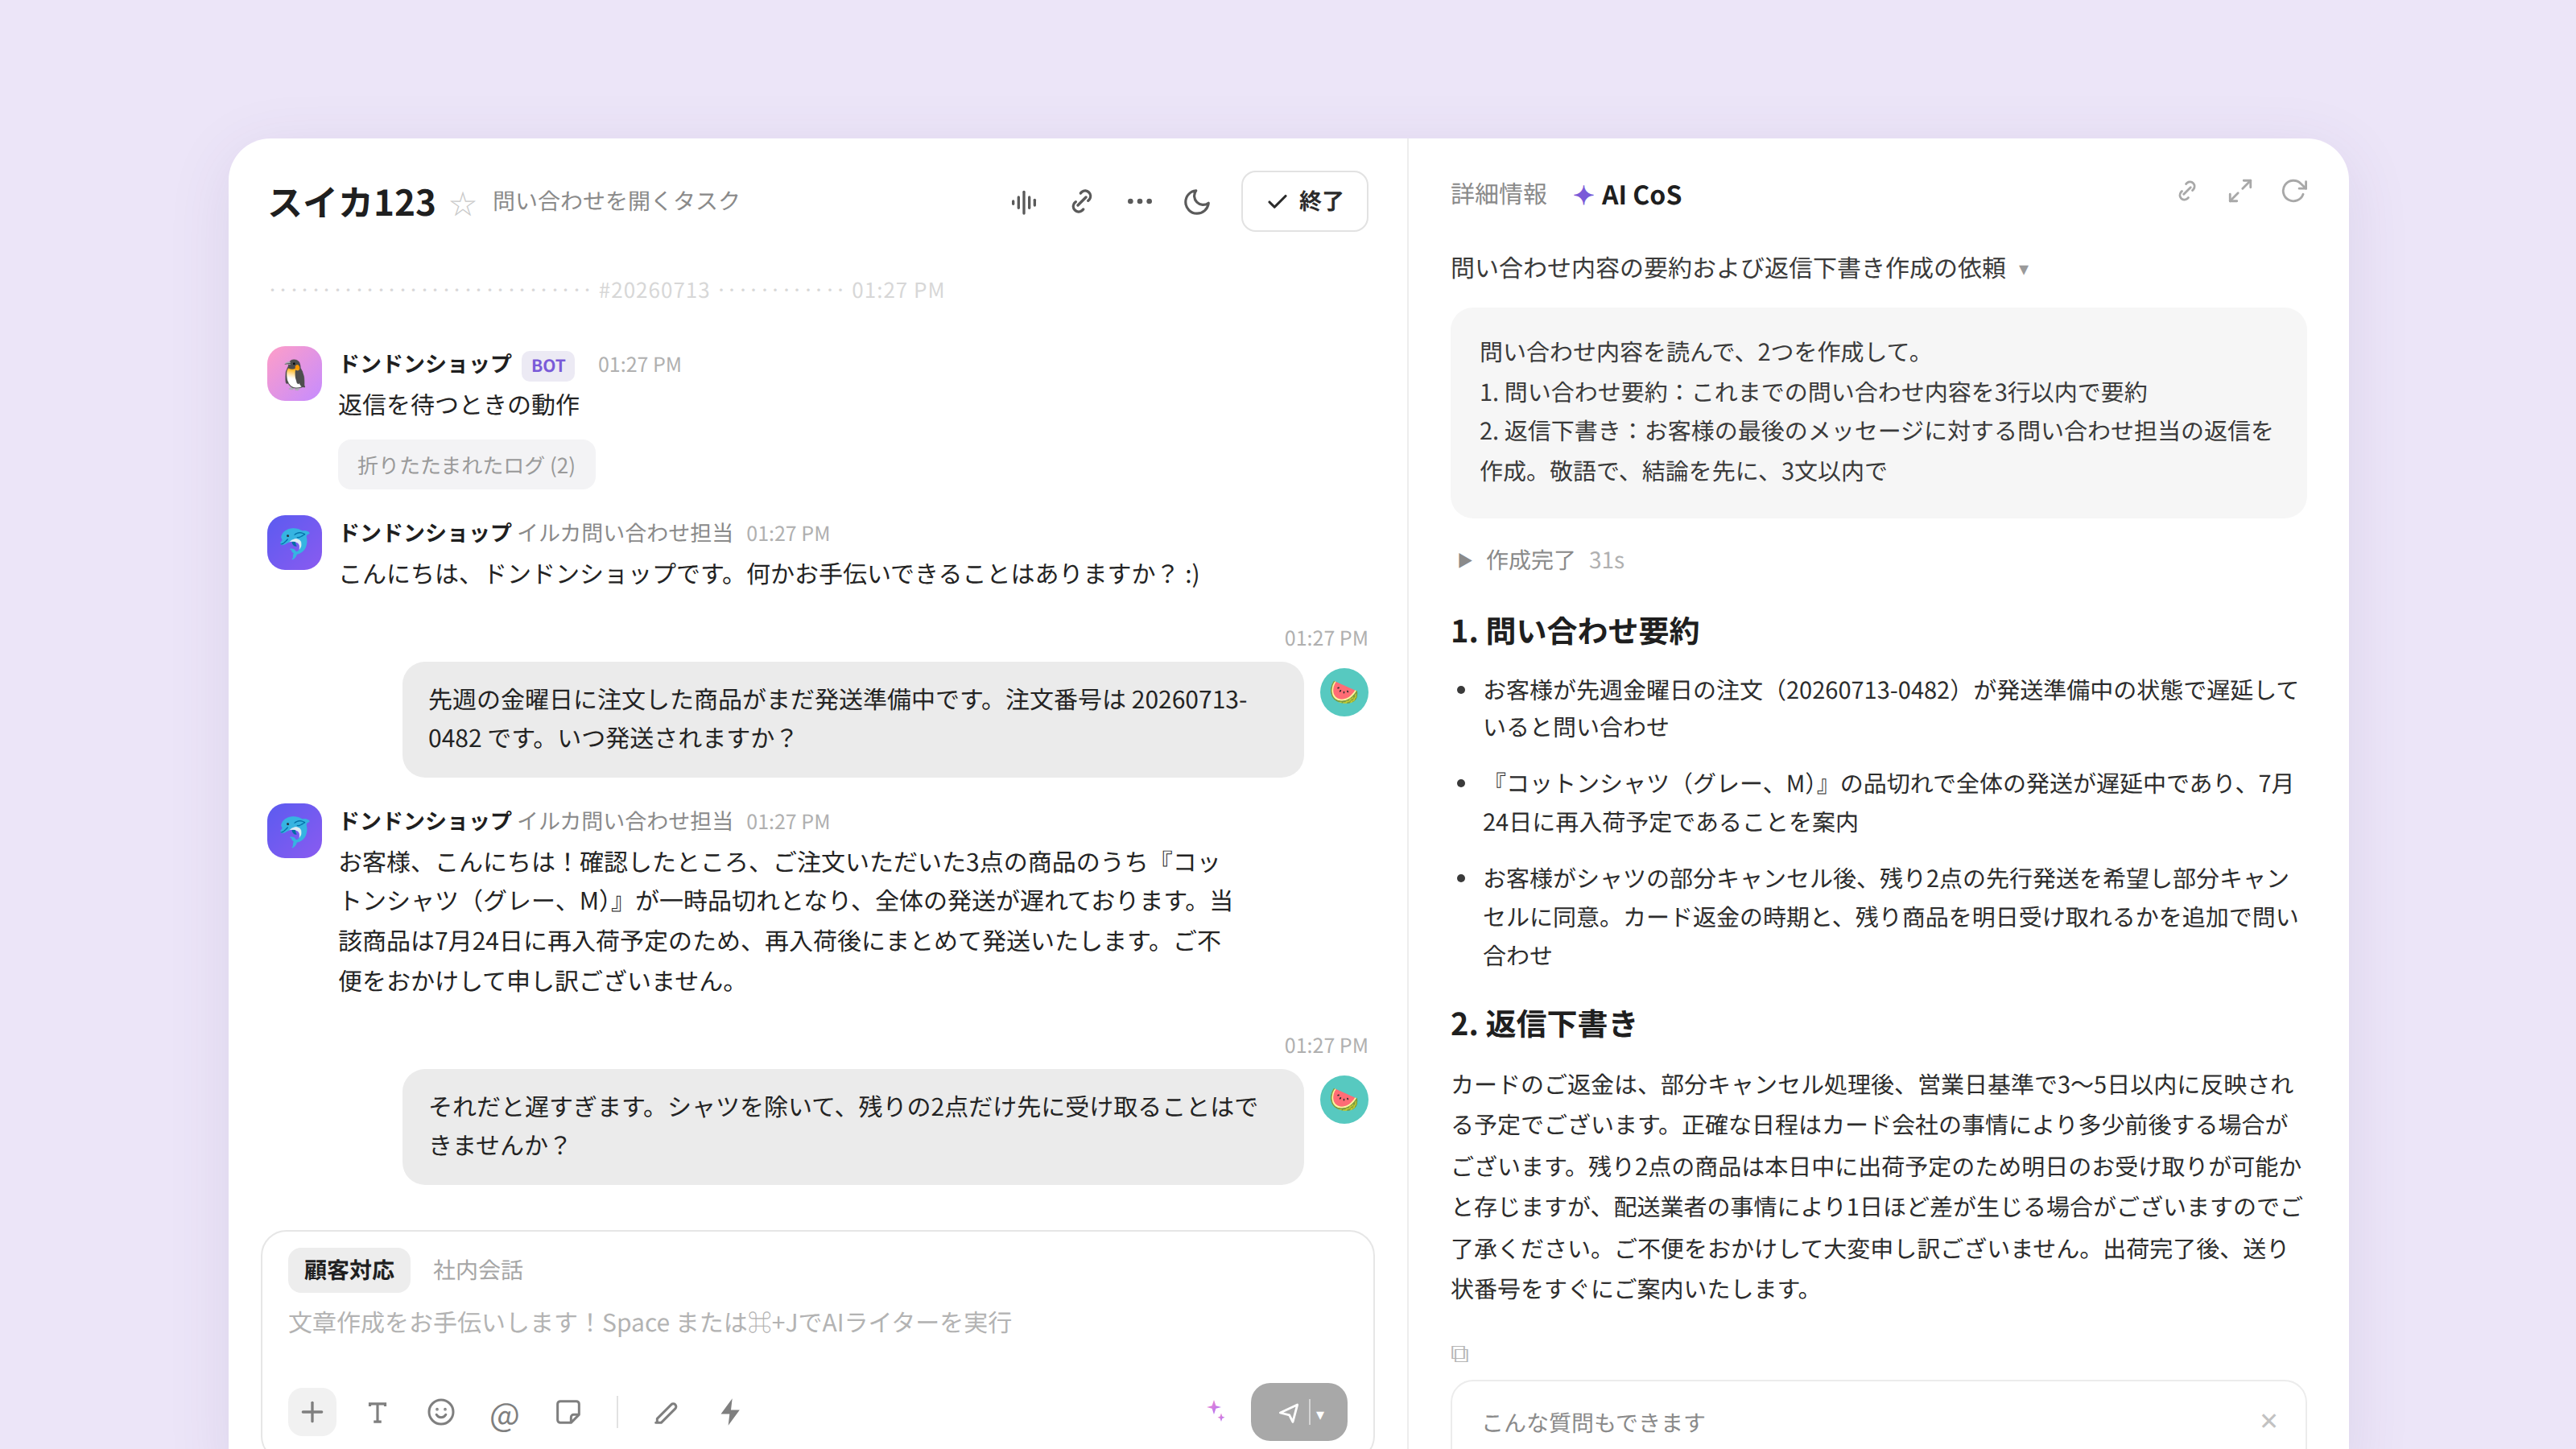Click the 終了 button to close chat
2576x1449 pixels.
[x=1304, y=201]
